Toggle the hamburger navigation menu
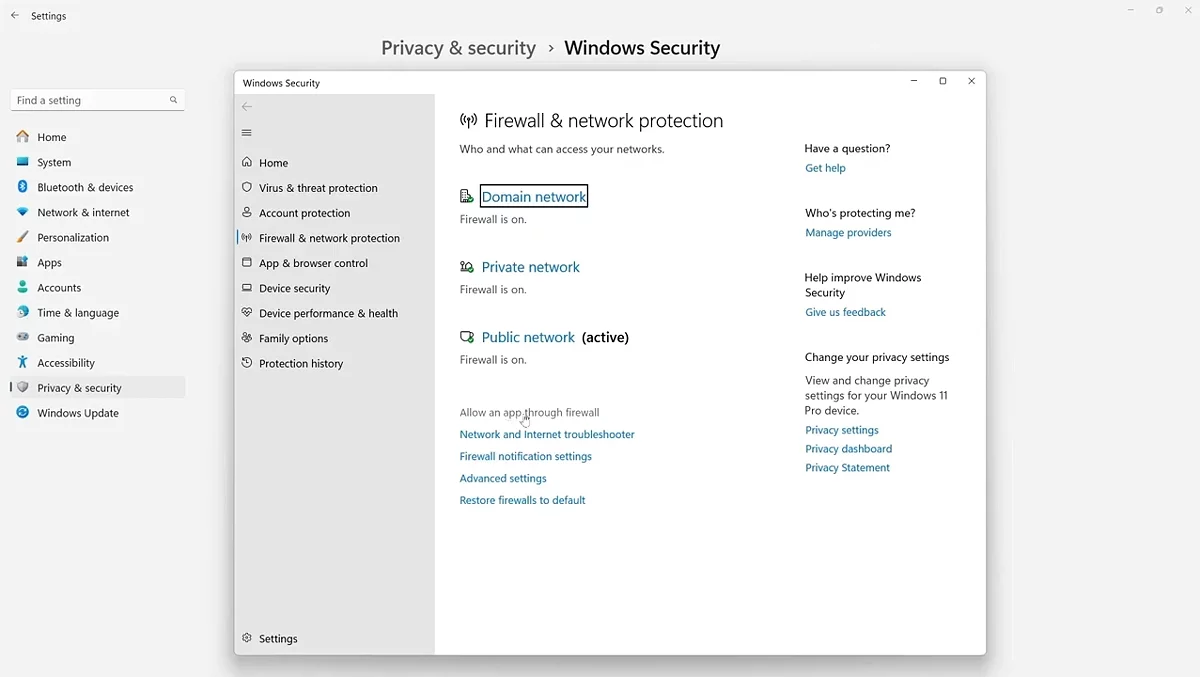Screen dimensions: 1200x677 click(247, 133)
